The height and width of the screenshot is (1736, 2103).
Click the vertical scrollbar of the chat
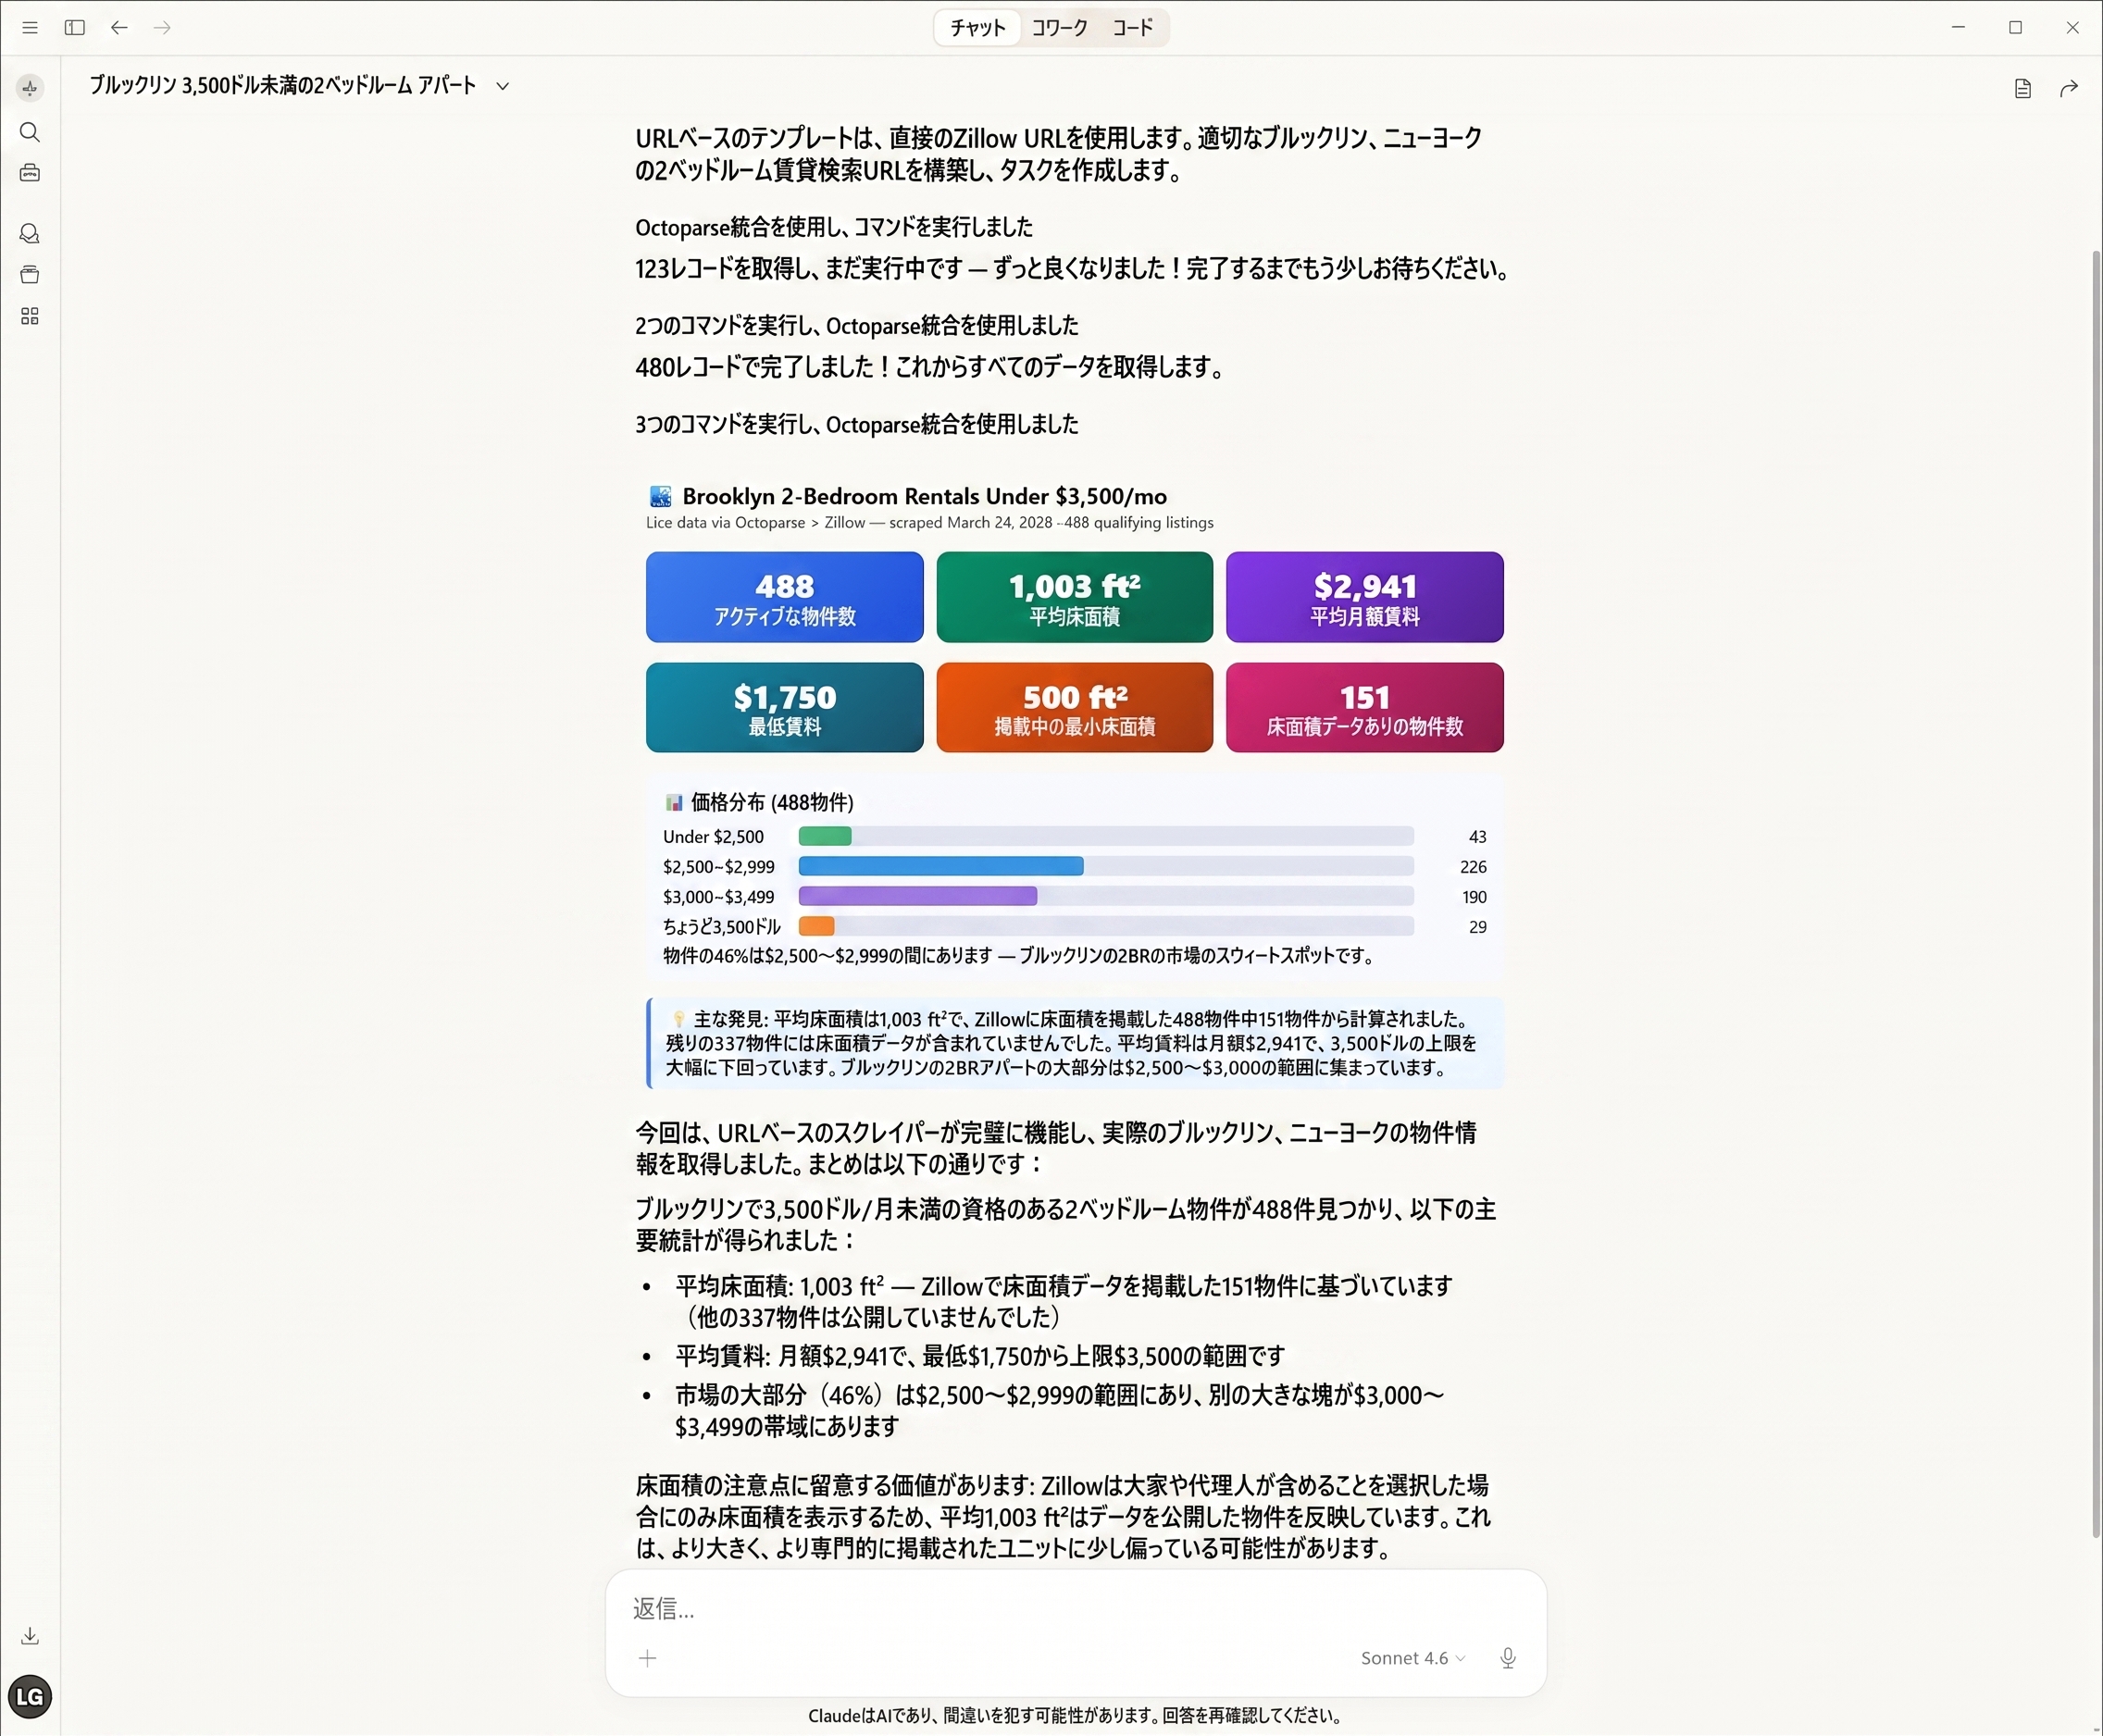coord(2096,893)
